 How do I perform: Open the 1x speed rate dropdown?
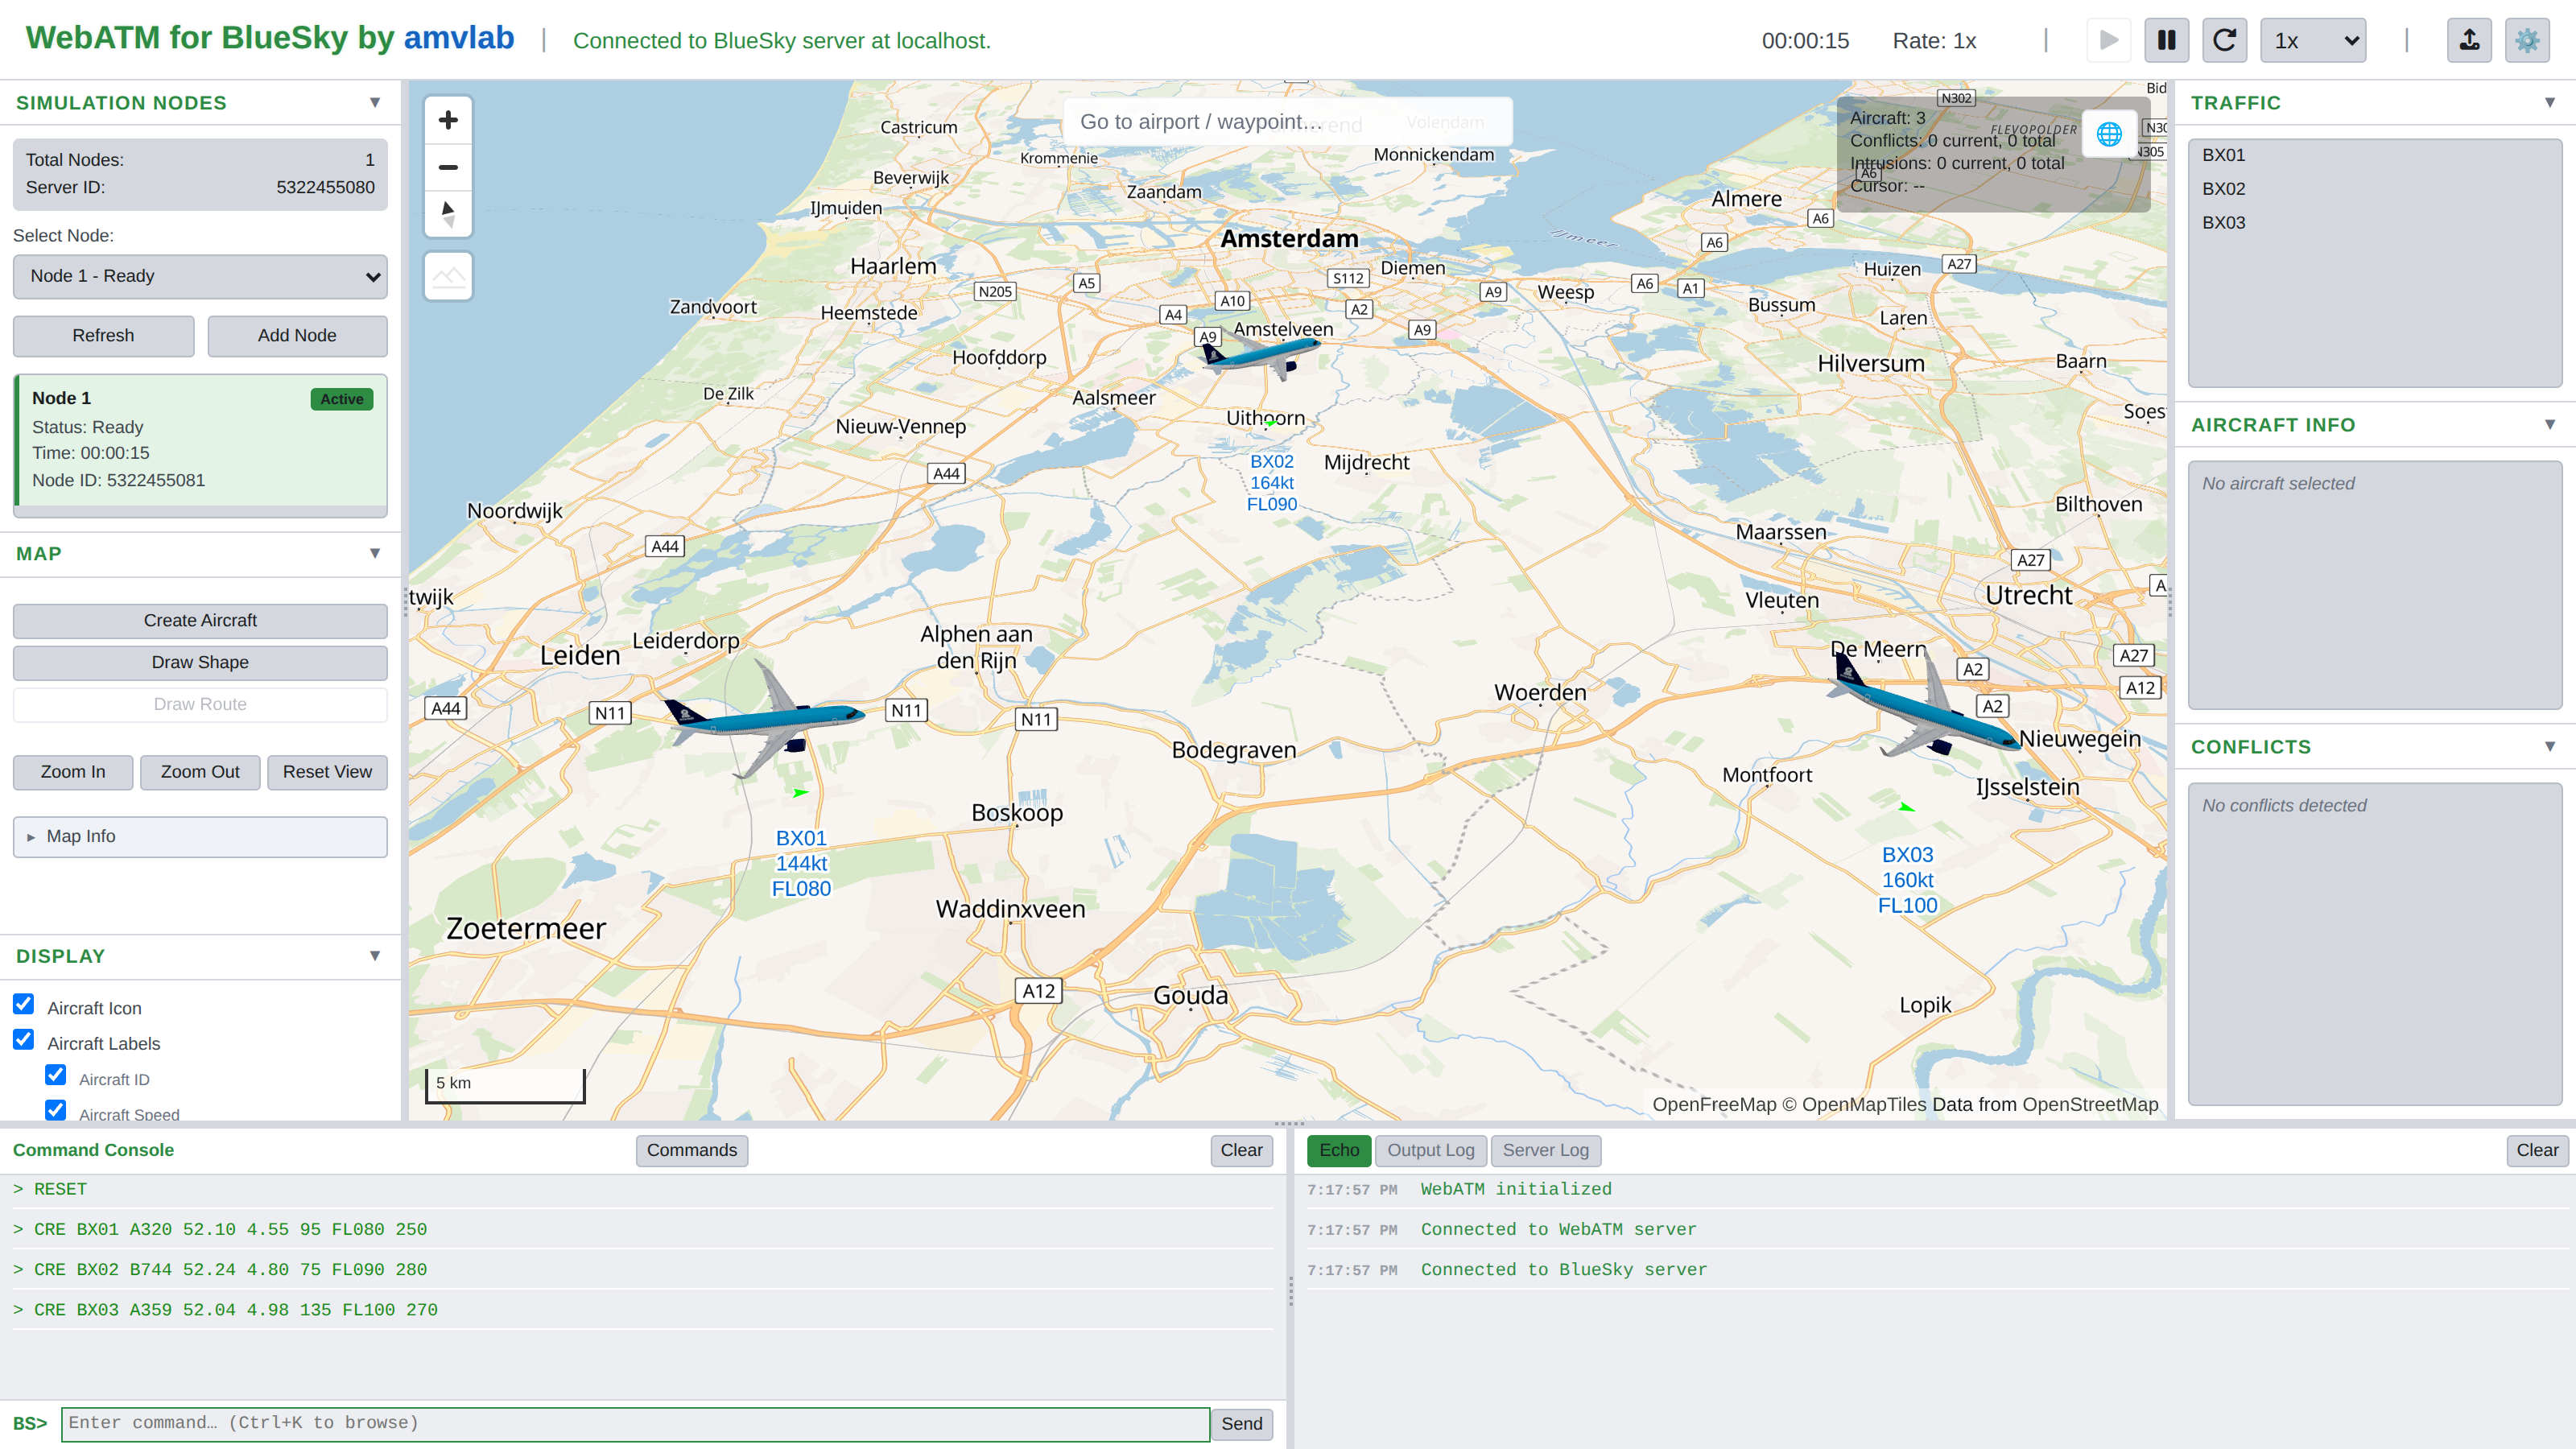2313,41
